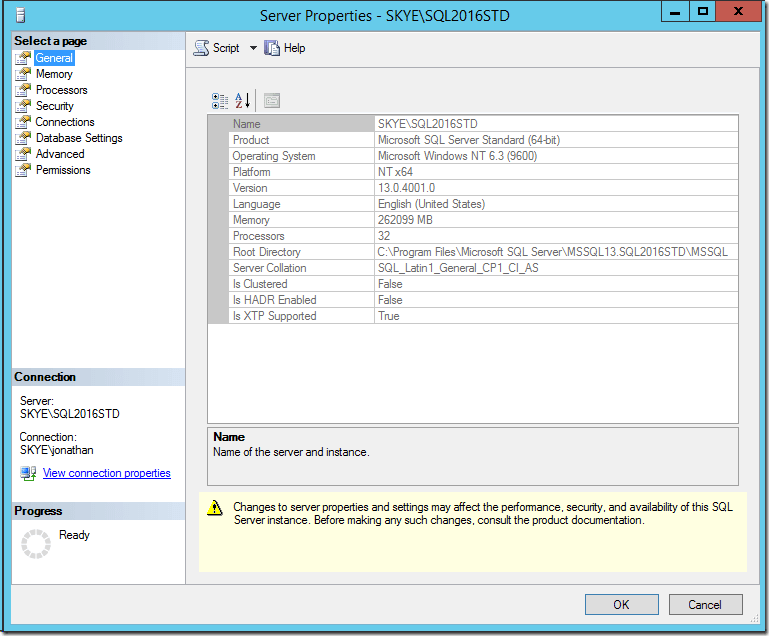
Task: Click the True value for XTP Supported
Action: point(388,316)
